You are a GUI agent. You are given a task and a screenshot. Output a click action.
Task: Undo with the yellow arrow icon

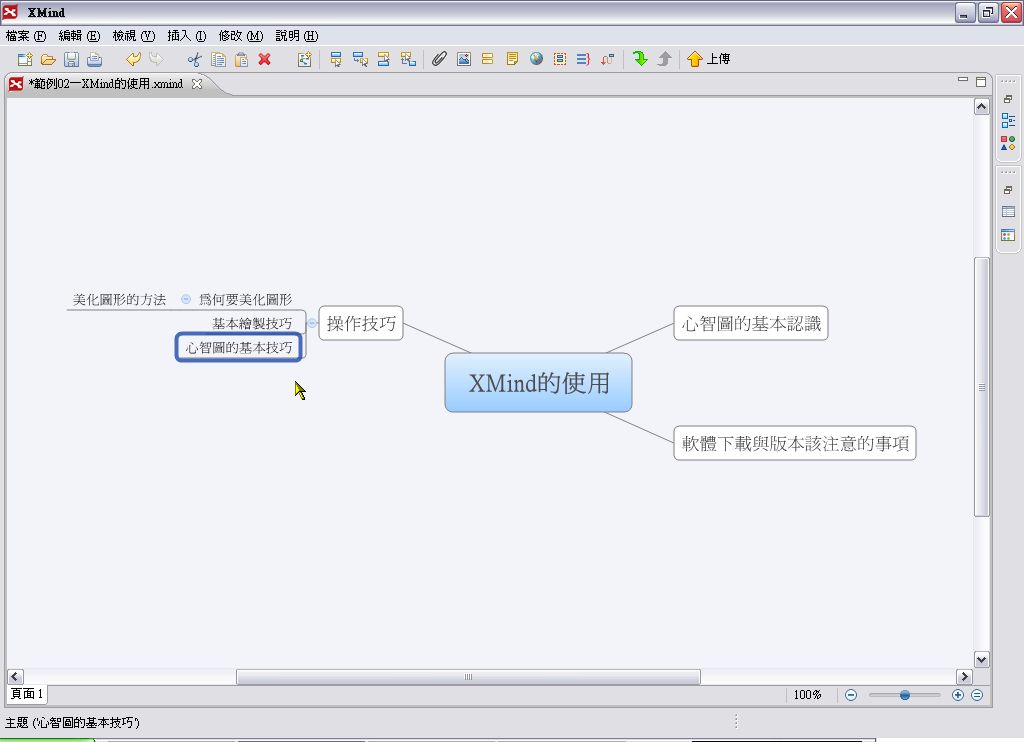point(133,59)
